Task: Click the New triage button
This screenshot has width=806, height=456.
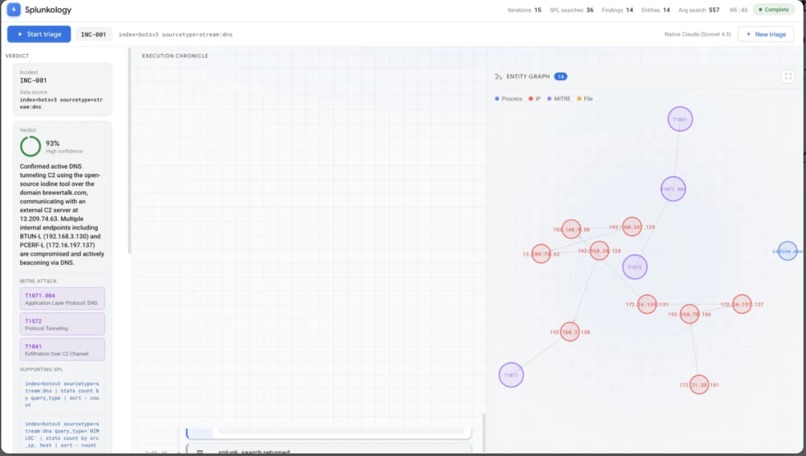Action: click(x=766, y=34)
